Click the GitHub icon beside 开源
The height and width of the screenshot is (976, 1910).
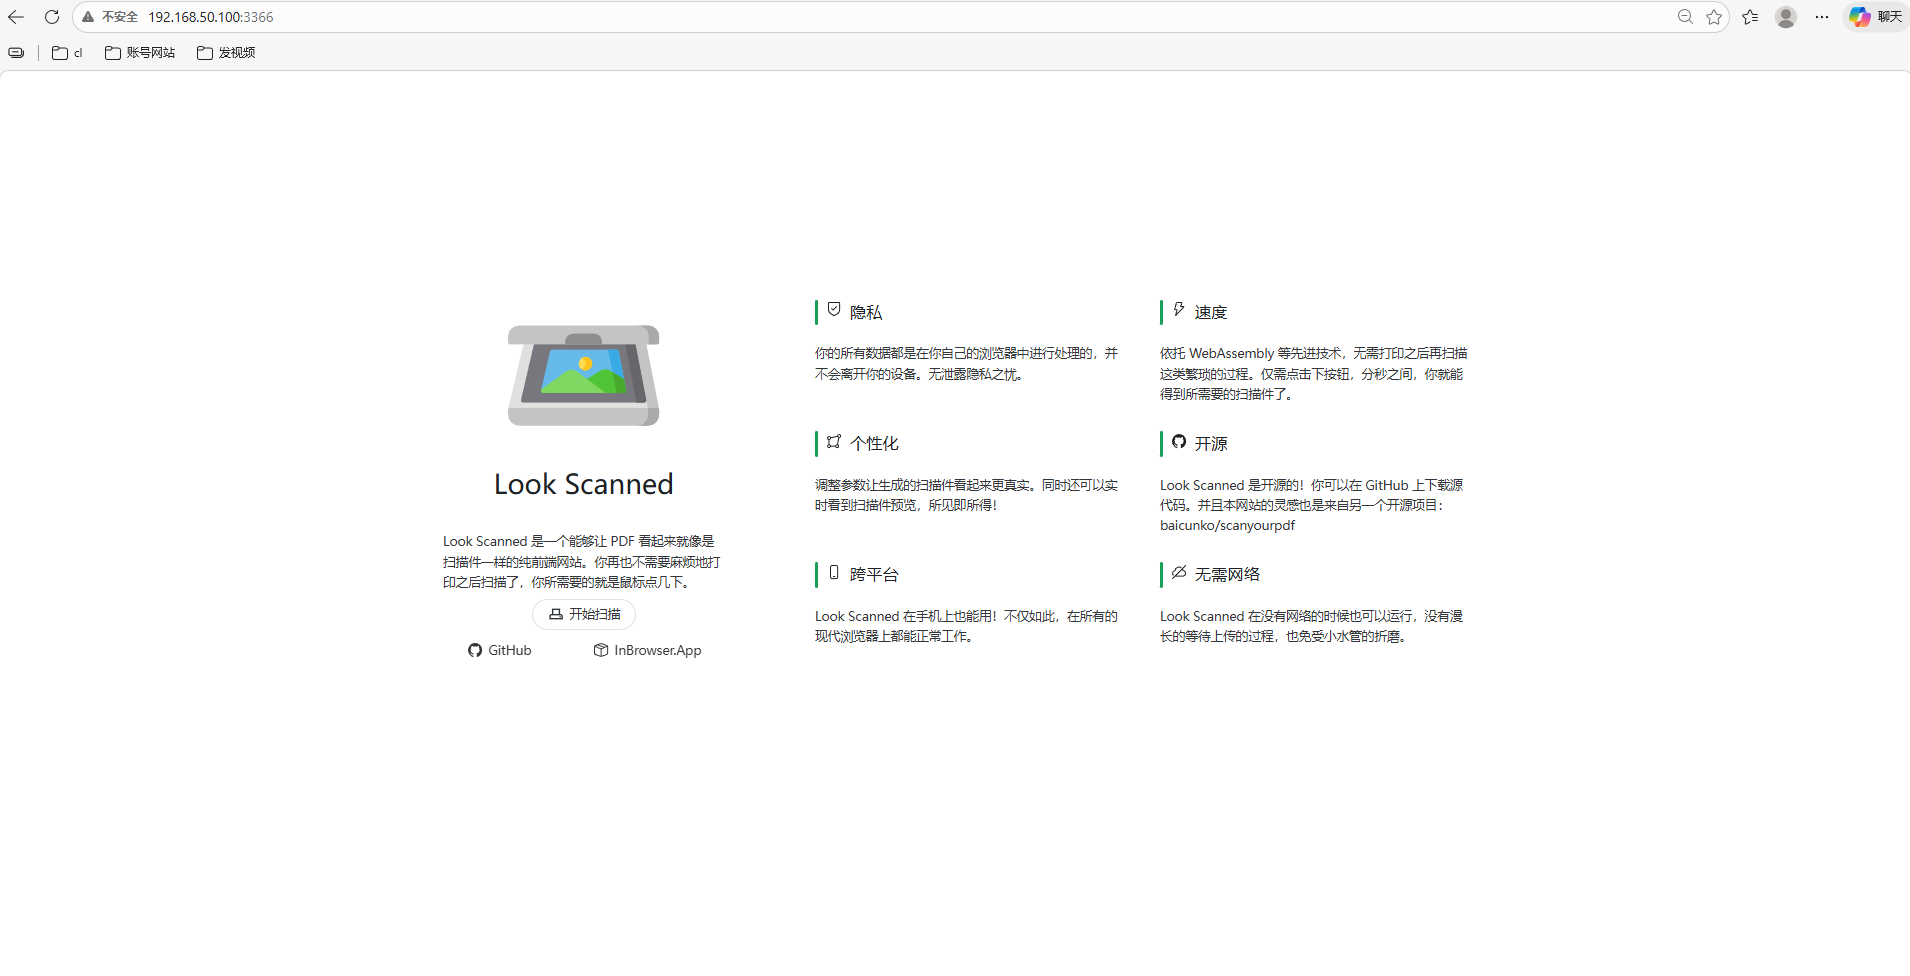1179,442
